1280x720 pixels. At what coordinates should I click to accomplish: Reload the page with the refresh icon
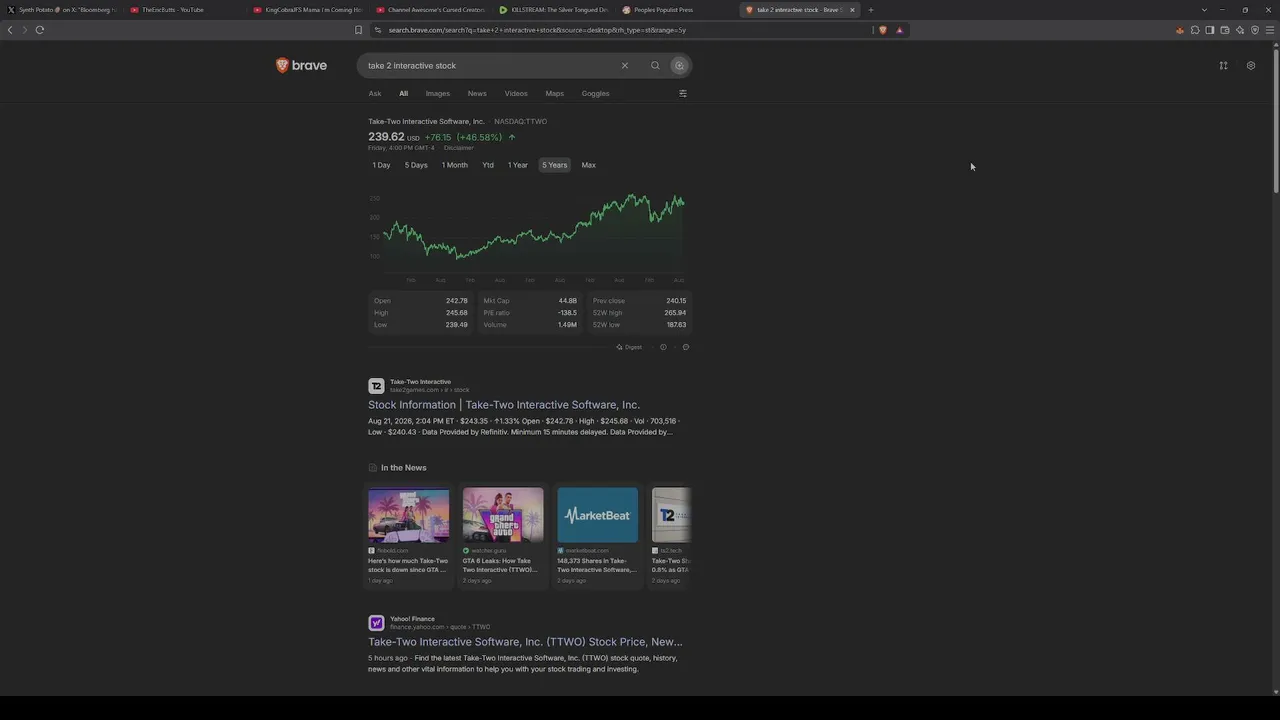click(40, 30)
